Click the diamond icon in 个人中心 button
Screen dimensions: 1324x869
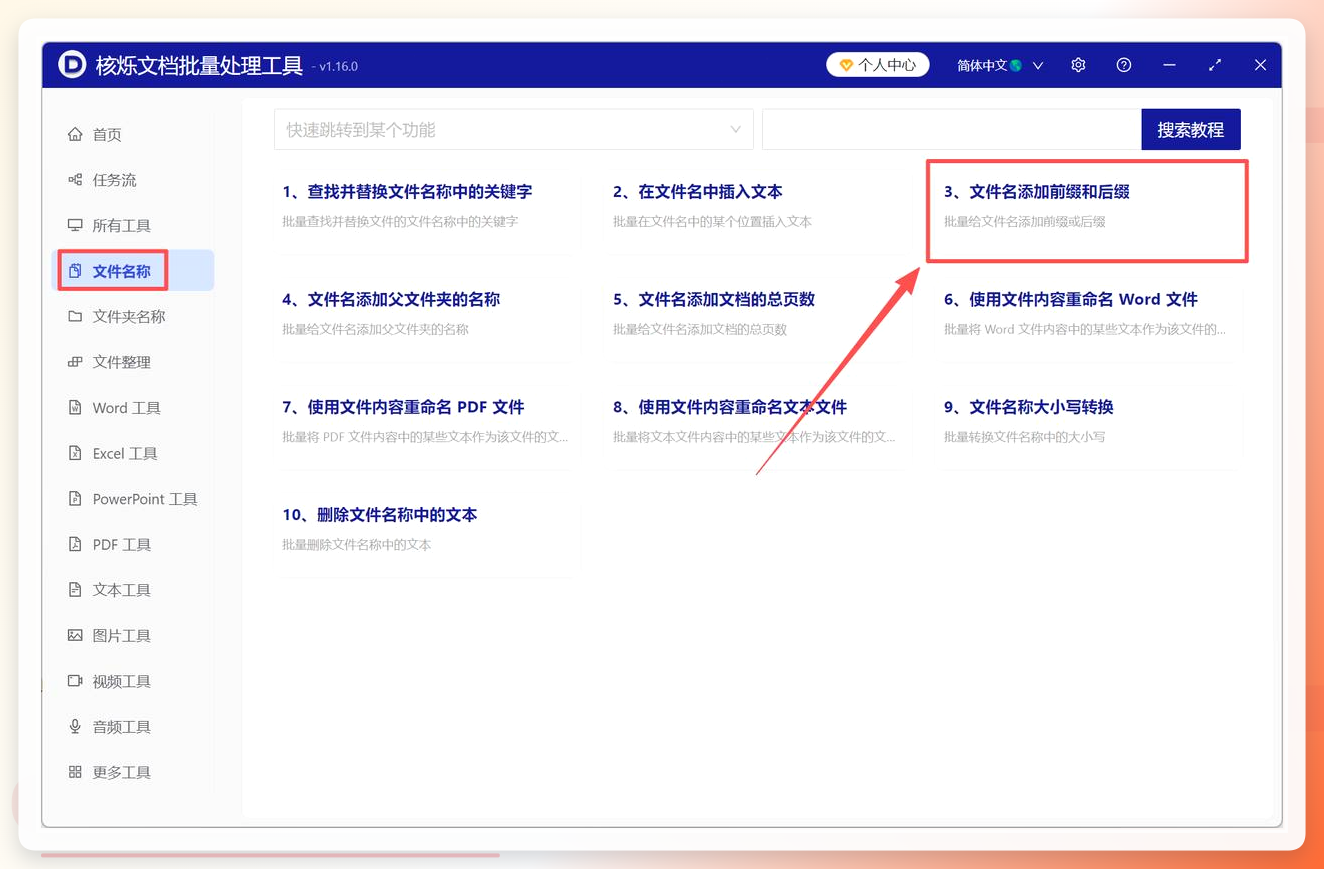(x=846, y=65)
